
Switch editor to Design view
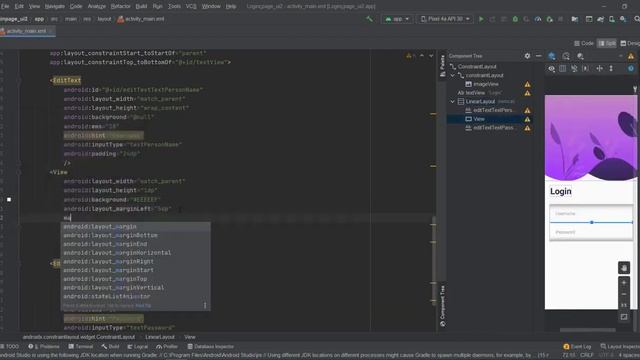630,43
